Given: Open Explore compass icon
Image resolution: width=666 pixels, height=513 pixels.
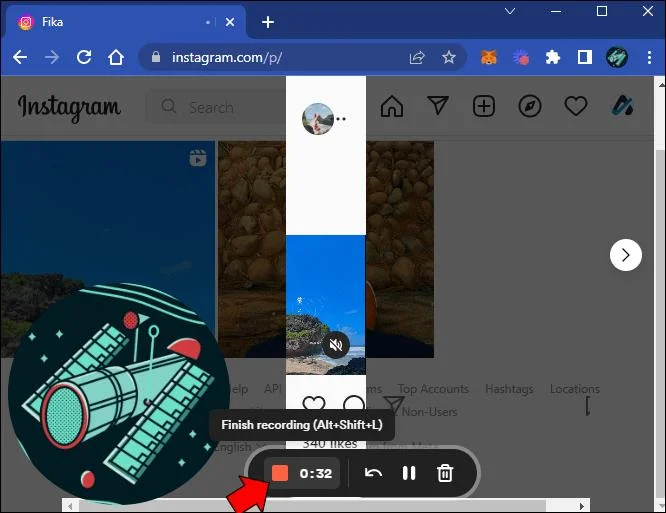Looking at the screenshot, I should (530, 106).
